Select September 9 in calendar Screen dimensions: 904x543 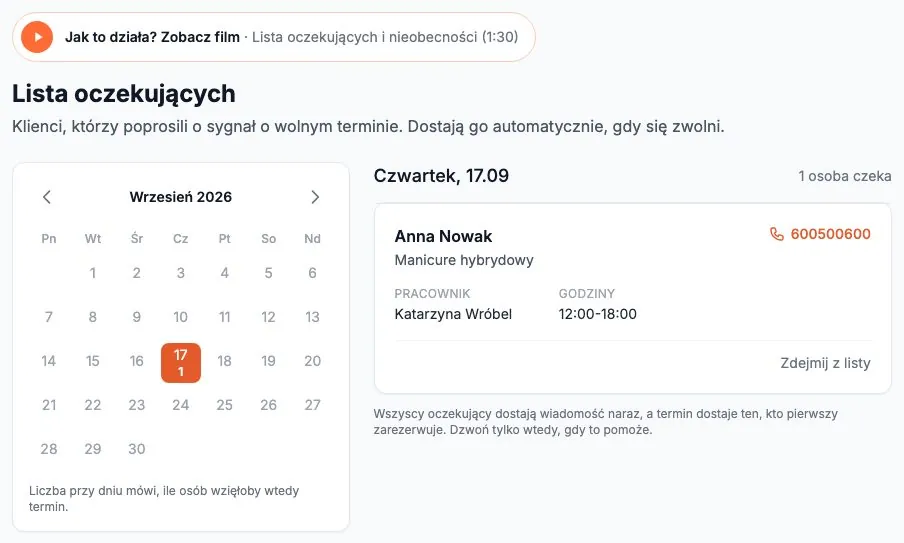point(137,317)
